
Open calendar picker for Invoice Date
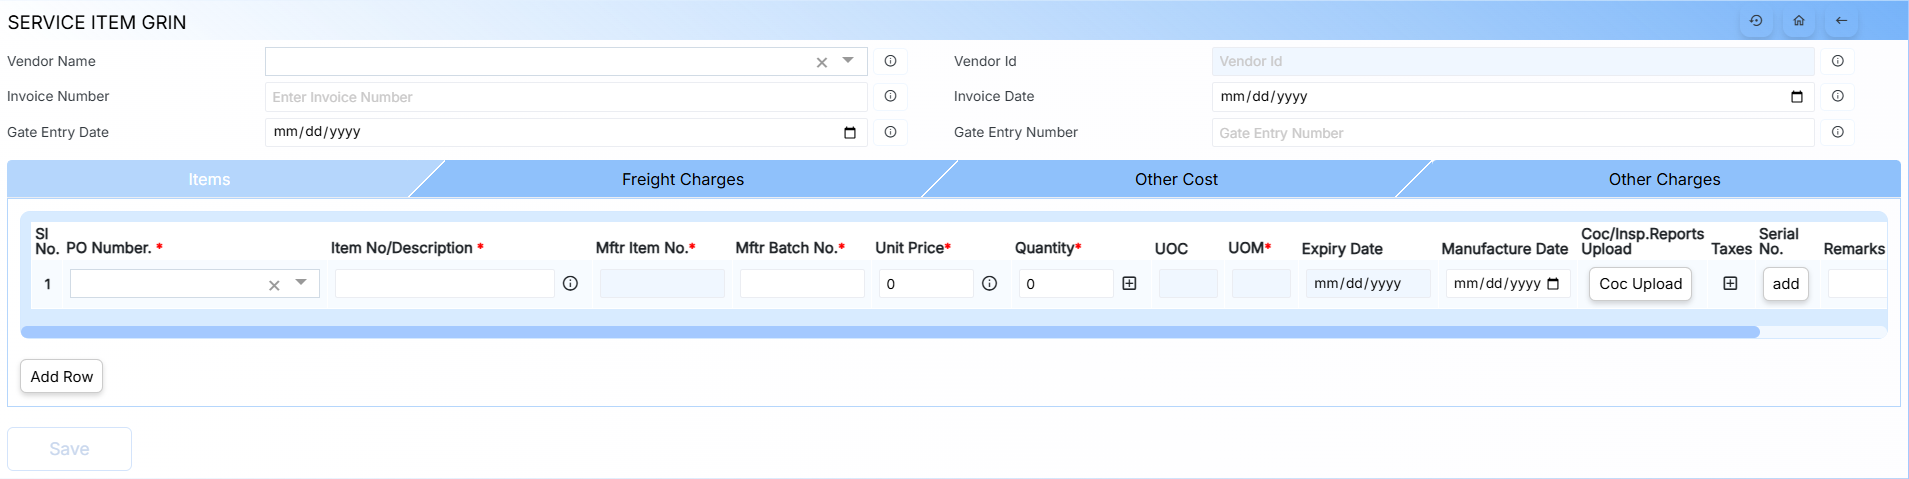tap(1796, 97)
